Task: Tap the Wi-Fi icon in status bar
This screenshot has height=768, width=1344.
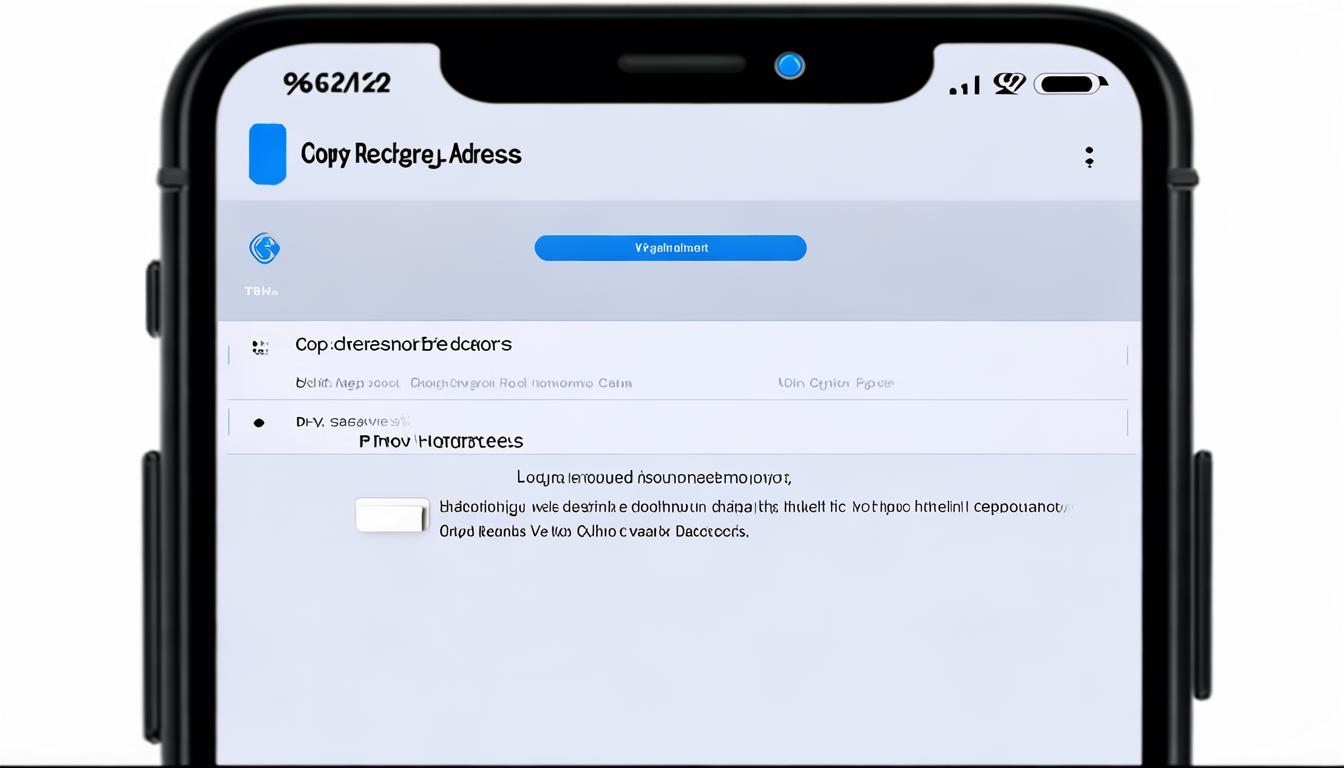Action: tap(1008, 84)
